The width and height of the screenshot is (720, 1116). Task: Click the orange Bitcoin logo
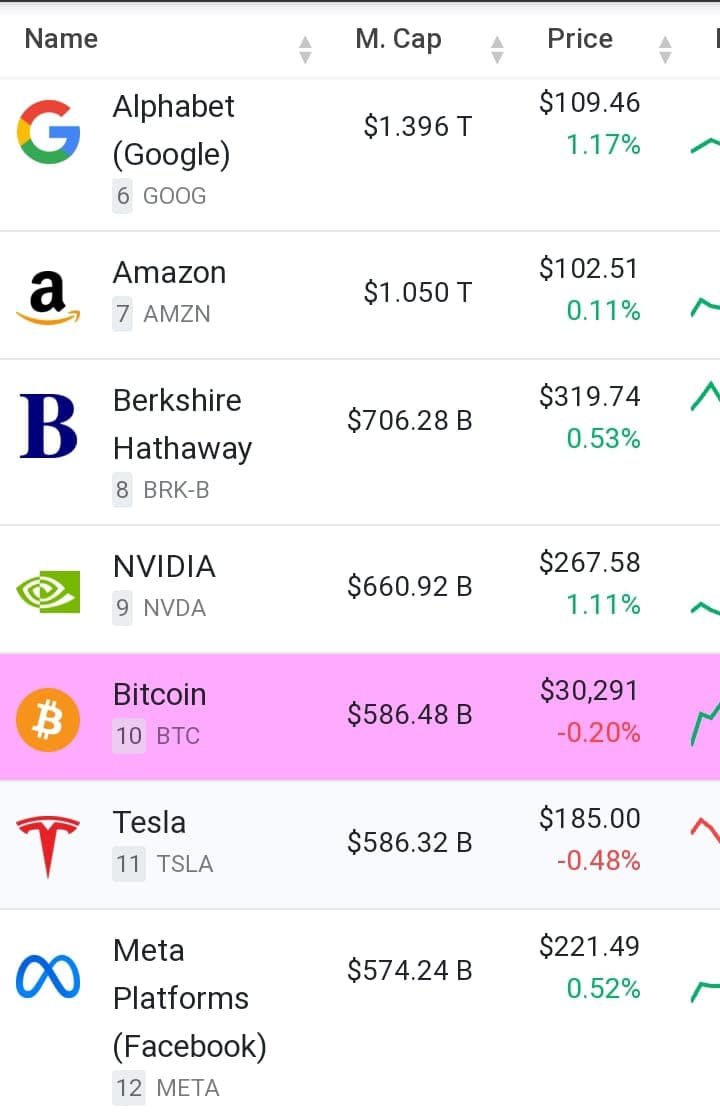(x=48, y=720)
